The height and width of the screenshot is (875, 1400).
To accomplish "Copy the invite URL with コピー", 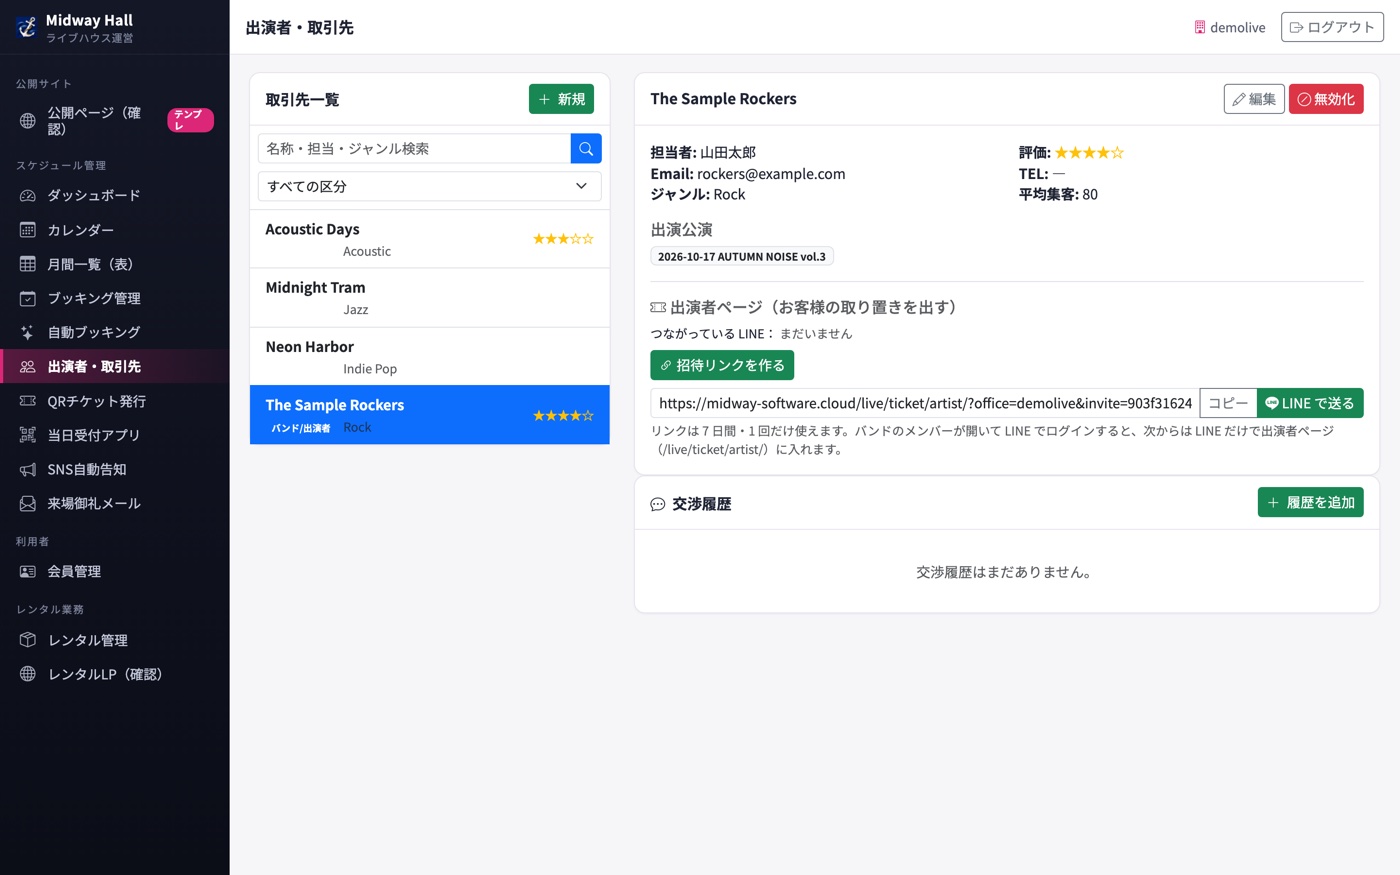I will coord(1228,403).
